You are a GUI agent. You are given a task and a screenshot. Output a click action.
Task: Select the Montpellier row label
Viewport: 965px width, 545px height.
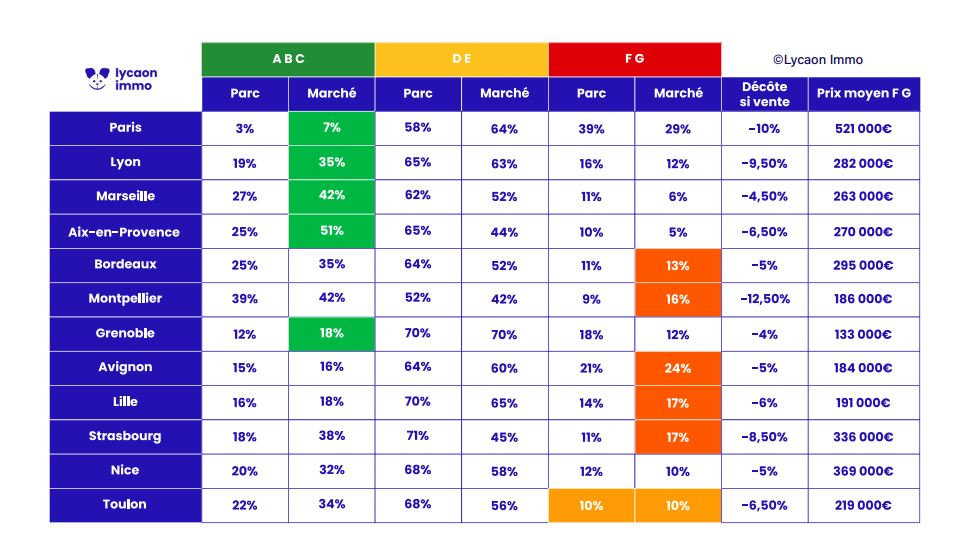[x=126, y=298]
